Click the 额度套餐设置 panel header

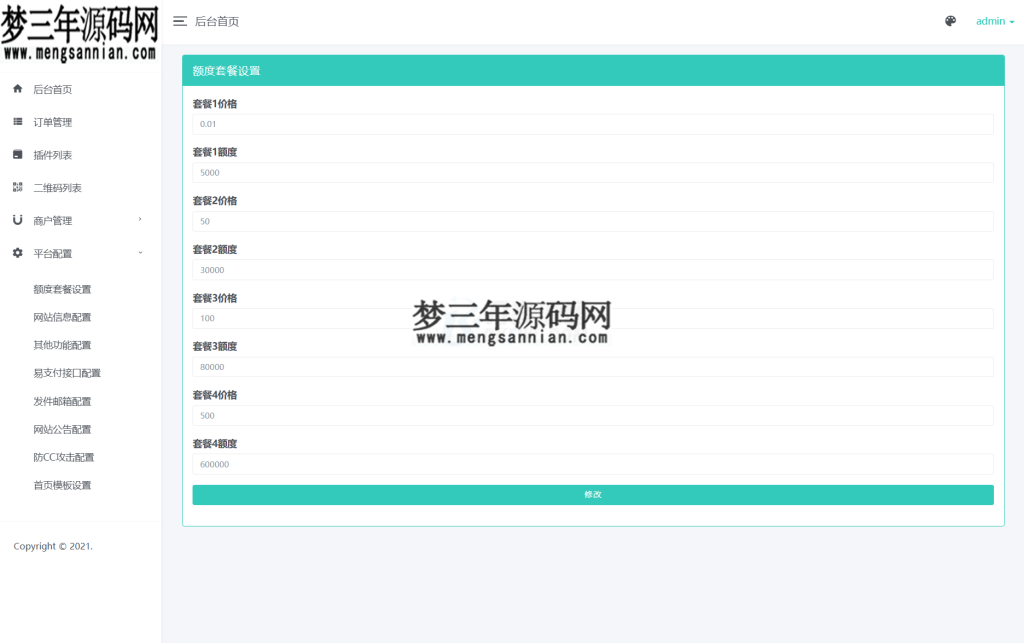[x=593, y=71]
